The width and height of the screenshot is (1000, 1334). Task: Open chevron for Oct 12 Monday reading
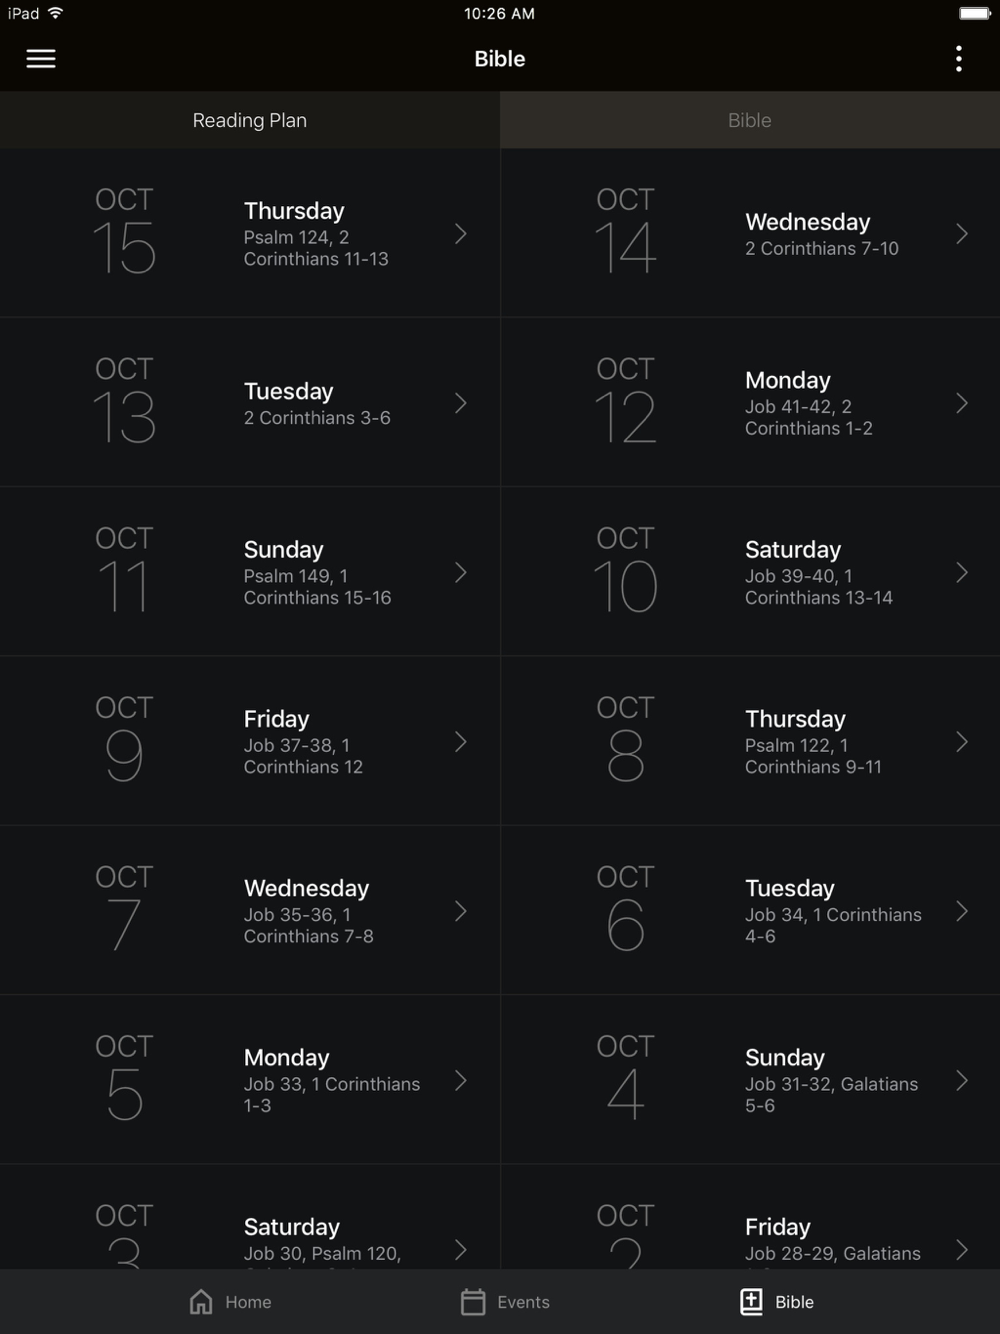(962, 403)
